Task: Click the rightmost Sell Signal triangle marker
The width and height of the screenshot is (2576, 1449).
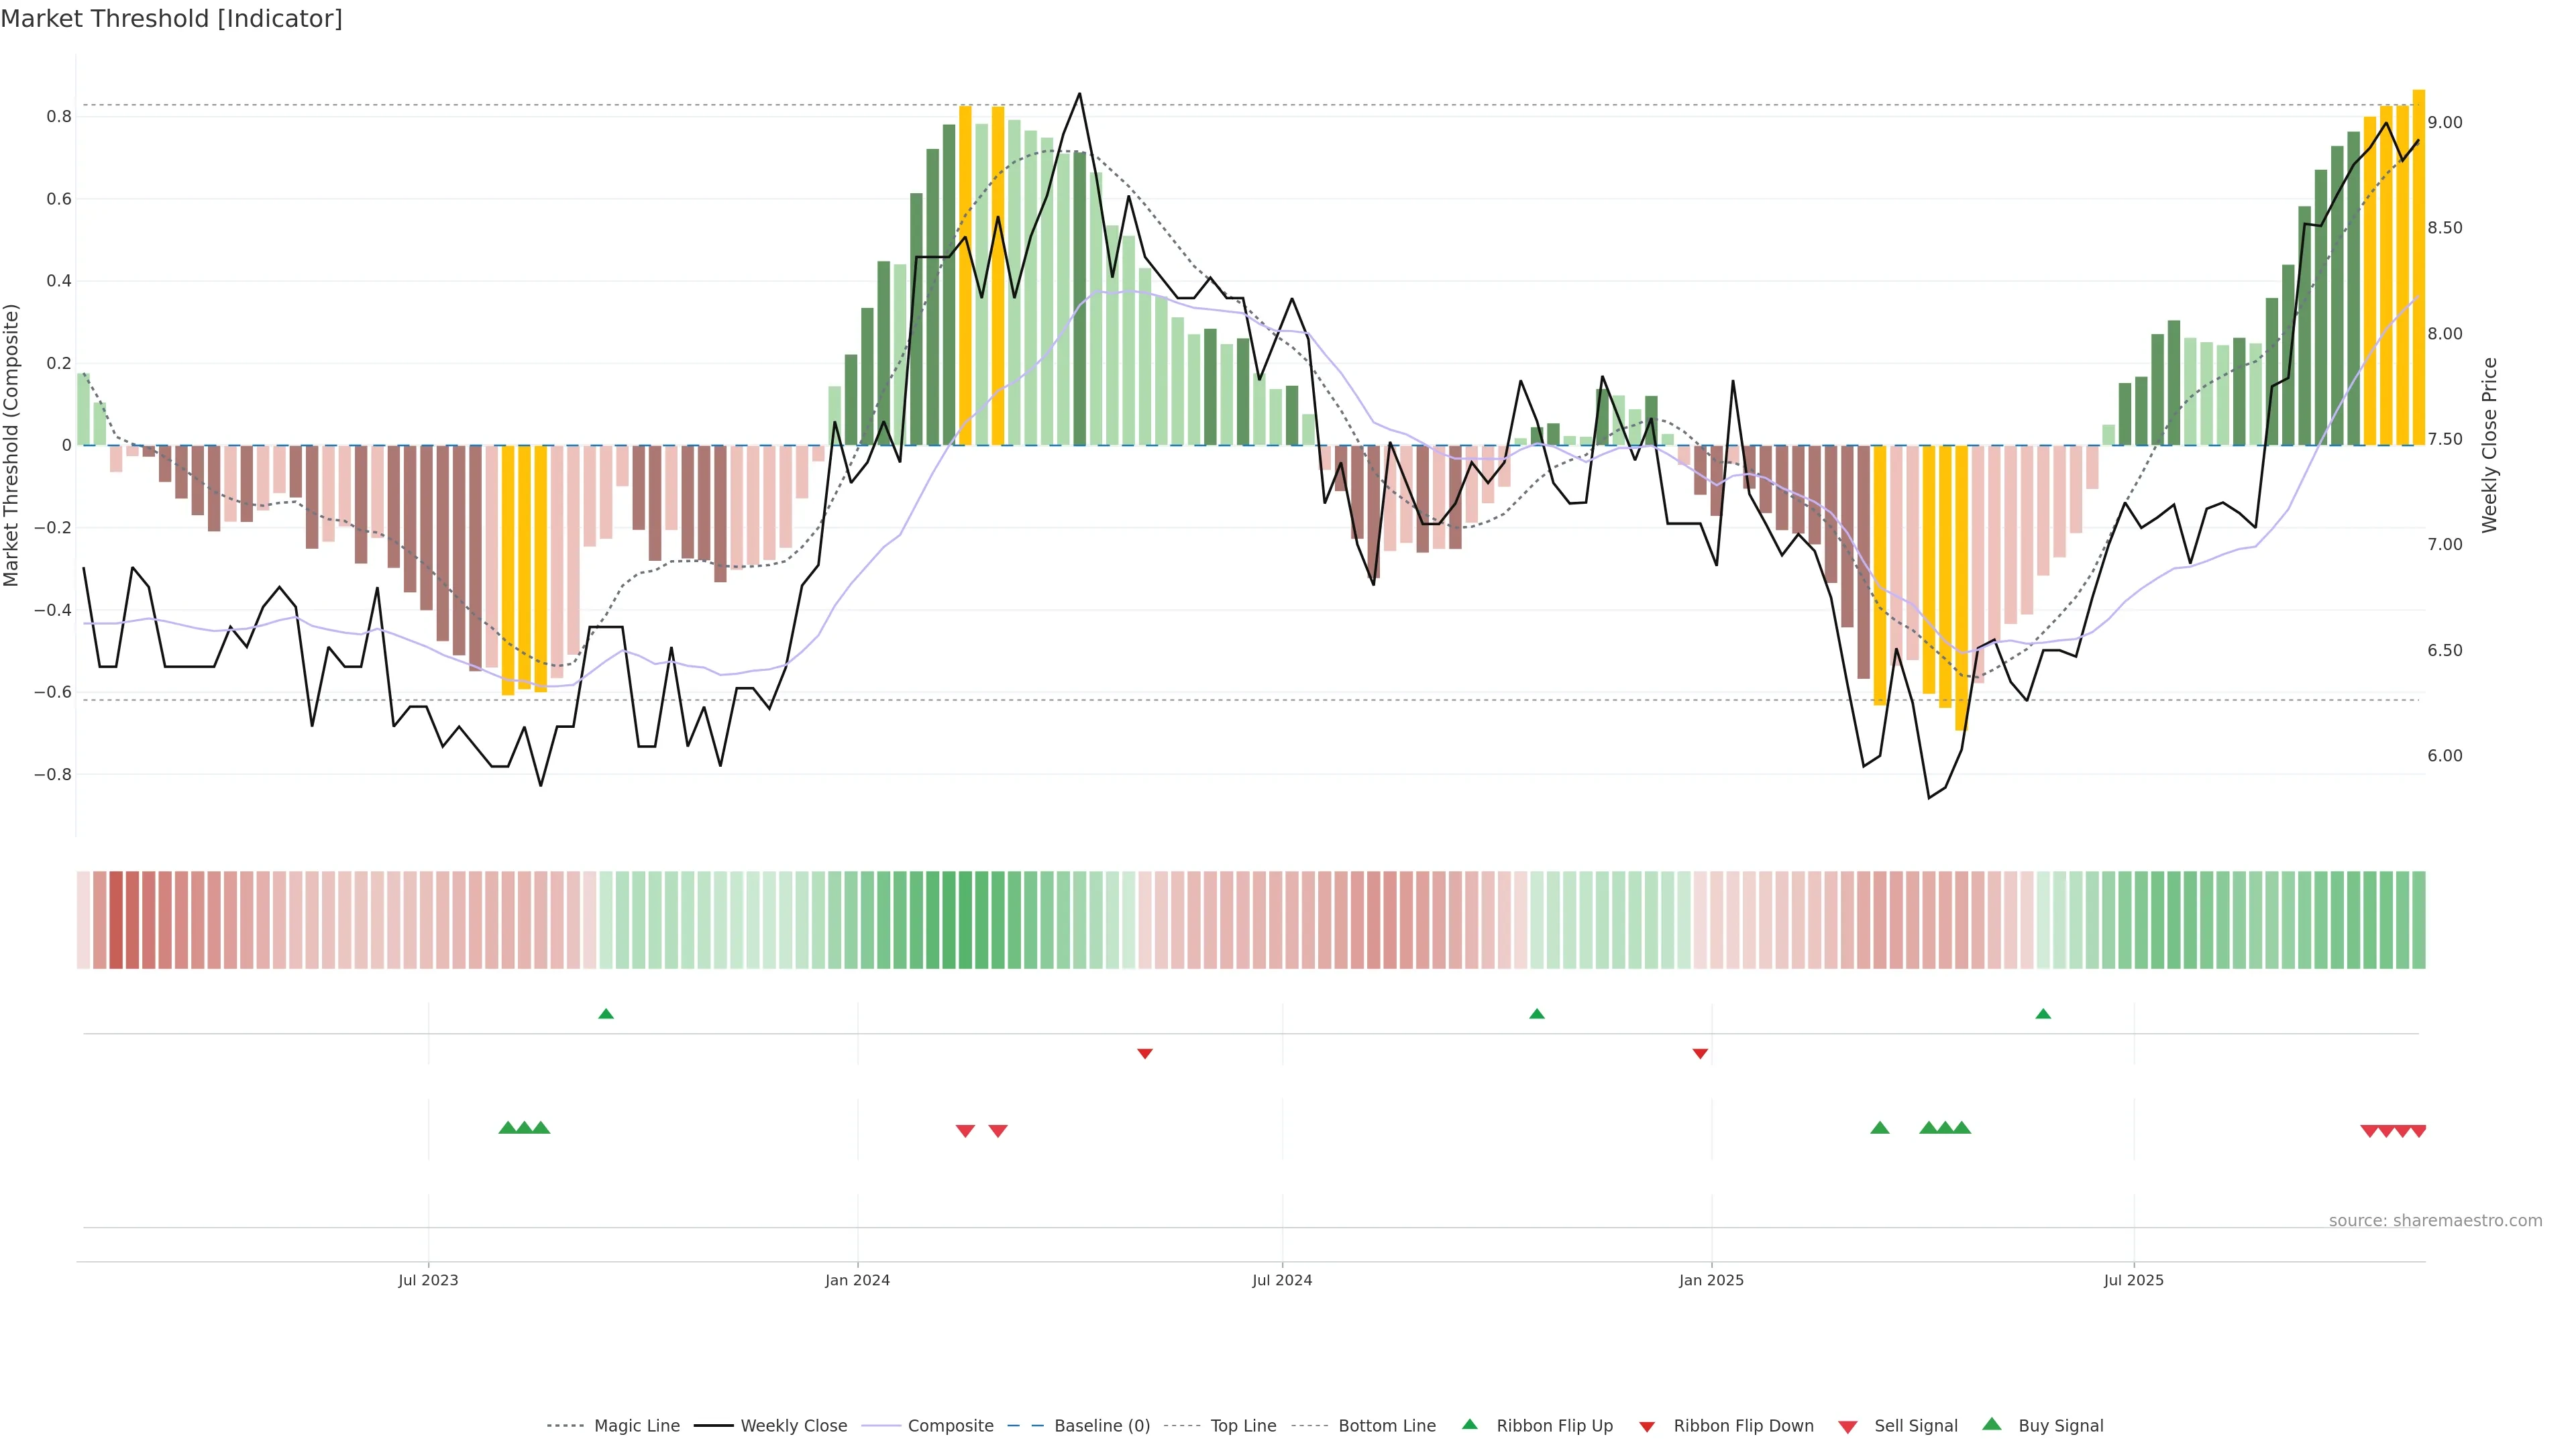Action: pyautogui.click(x=2418, y=1131)
